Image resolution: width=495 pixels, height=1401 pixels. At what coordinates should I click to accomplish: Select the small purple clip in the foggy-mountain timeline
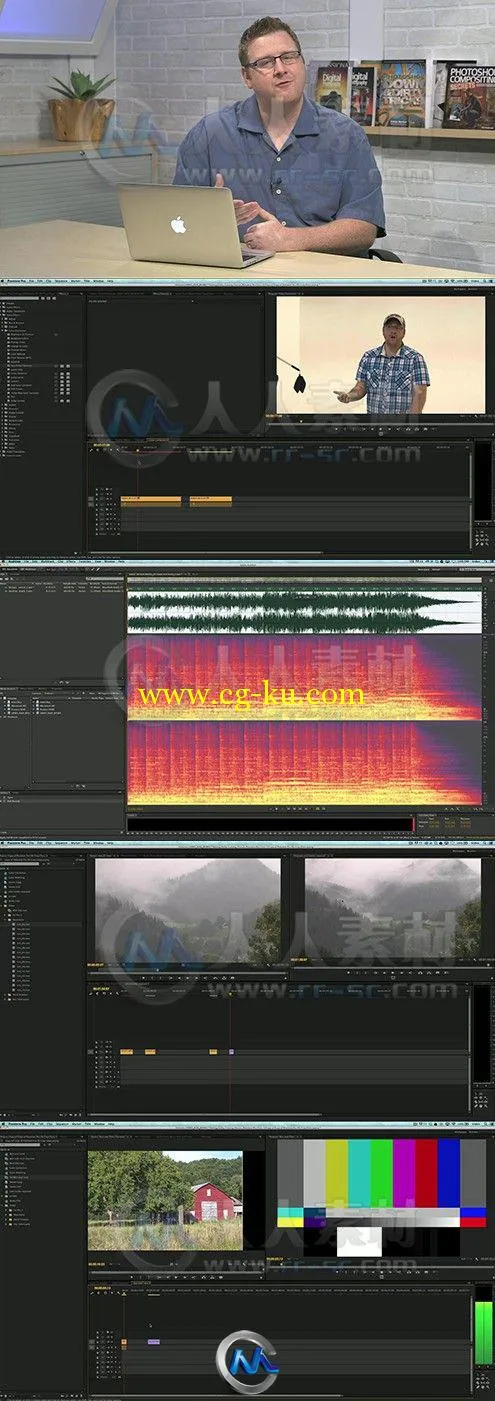(231, 1051)
